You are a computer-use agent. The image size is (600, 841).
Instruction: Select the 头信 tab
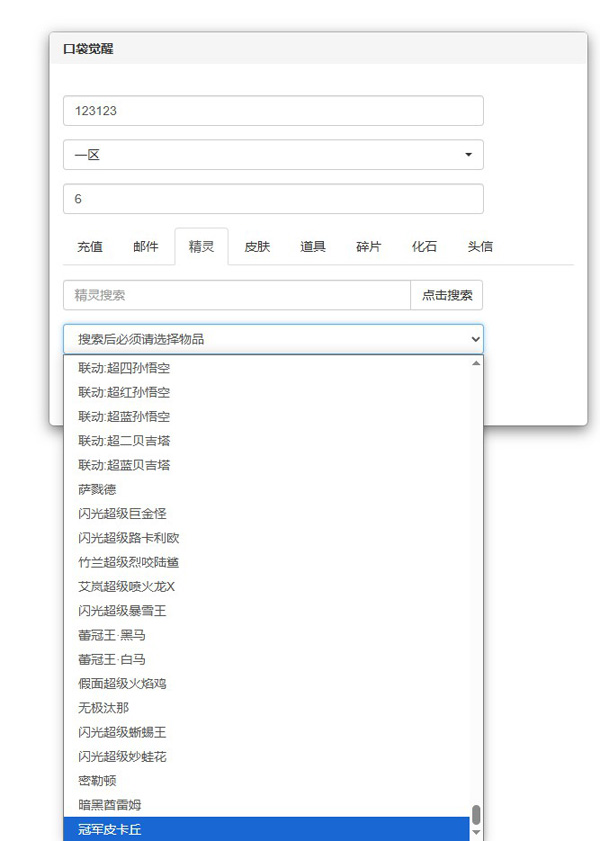click(x=480, y=246)
